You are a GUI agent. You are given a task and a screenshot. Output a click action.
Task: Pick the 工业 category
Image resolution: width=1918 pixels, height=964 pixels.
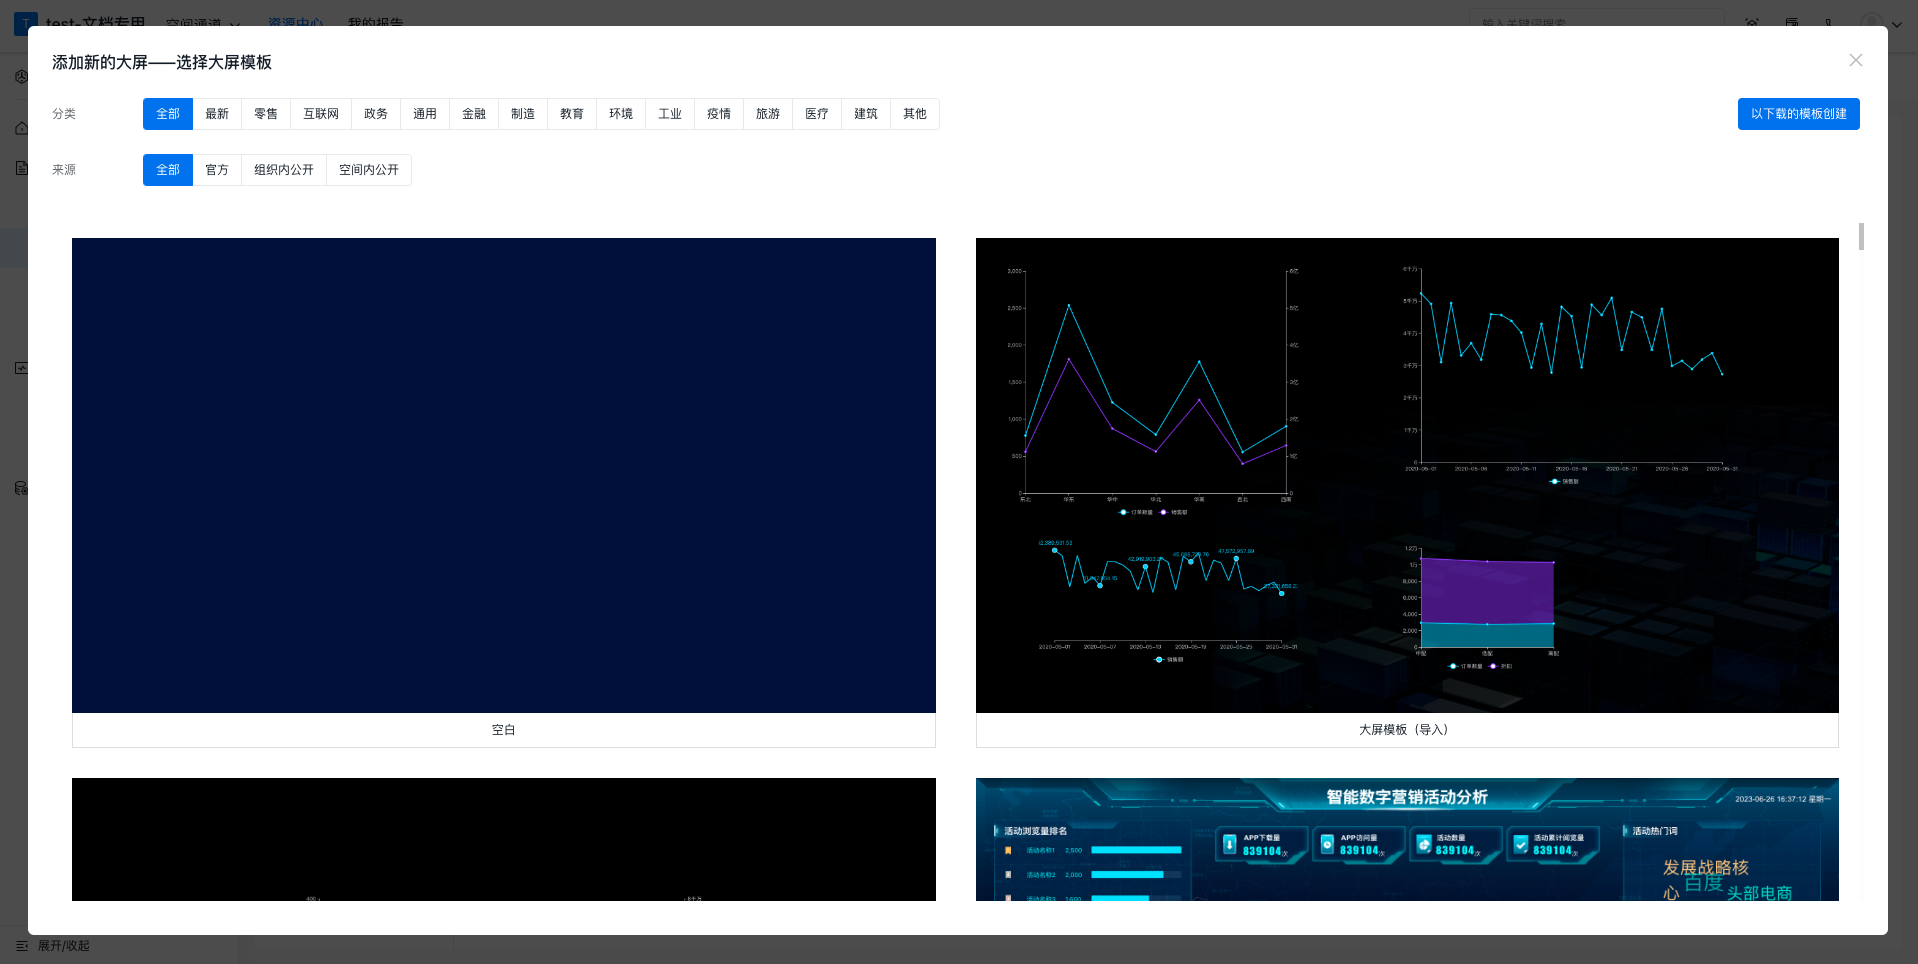tap(670, 114)
